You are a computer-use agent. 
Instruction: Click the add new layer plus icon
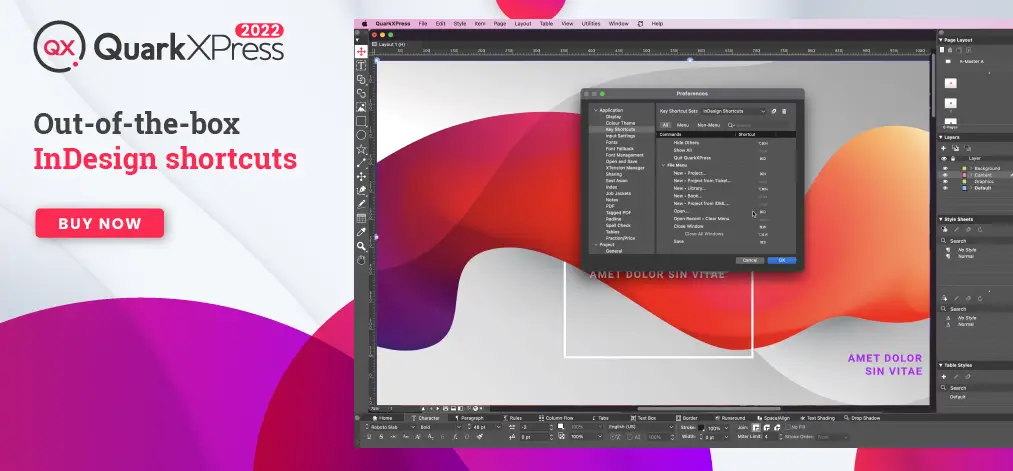point(943,148)
